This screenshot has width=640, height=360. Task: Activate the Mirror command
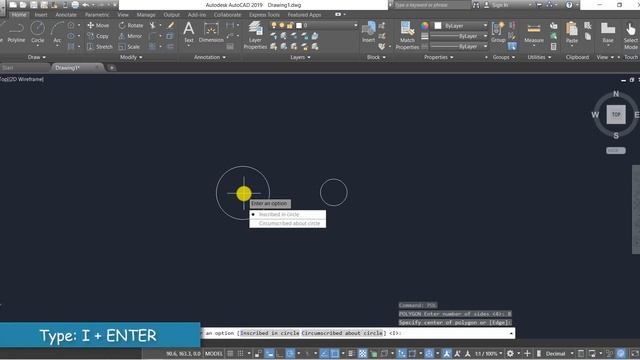(130, 36)
